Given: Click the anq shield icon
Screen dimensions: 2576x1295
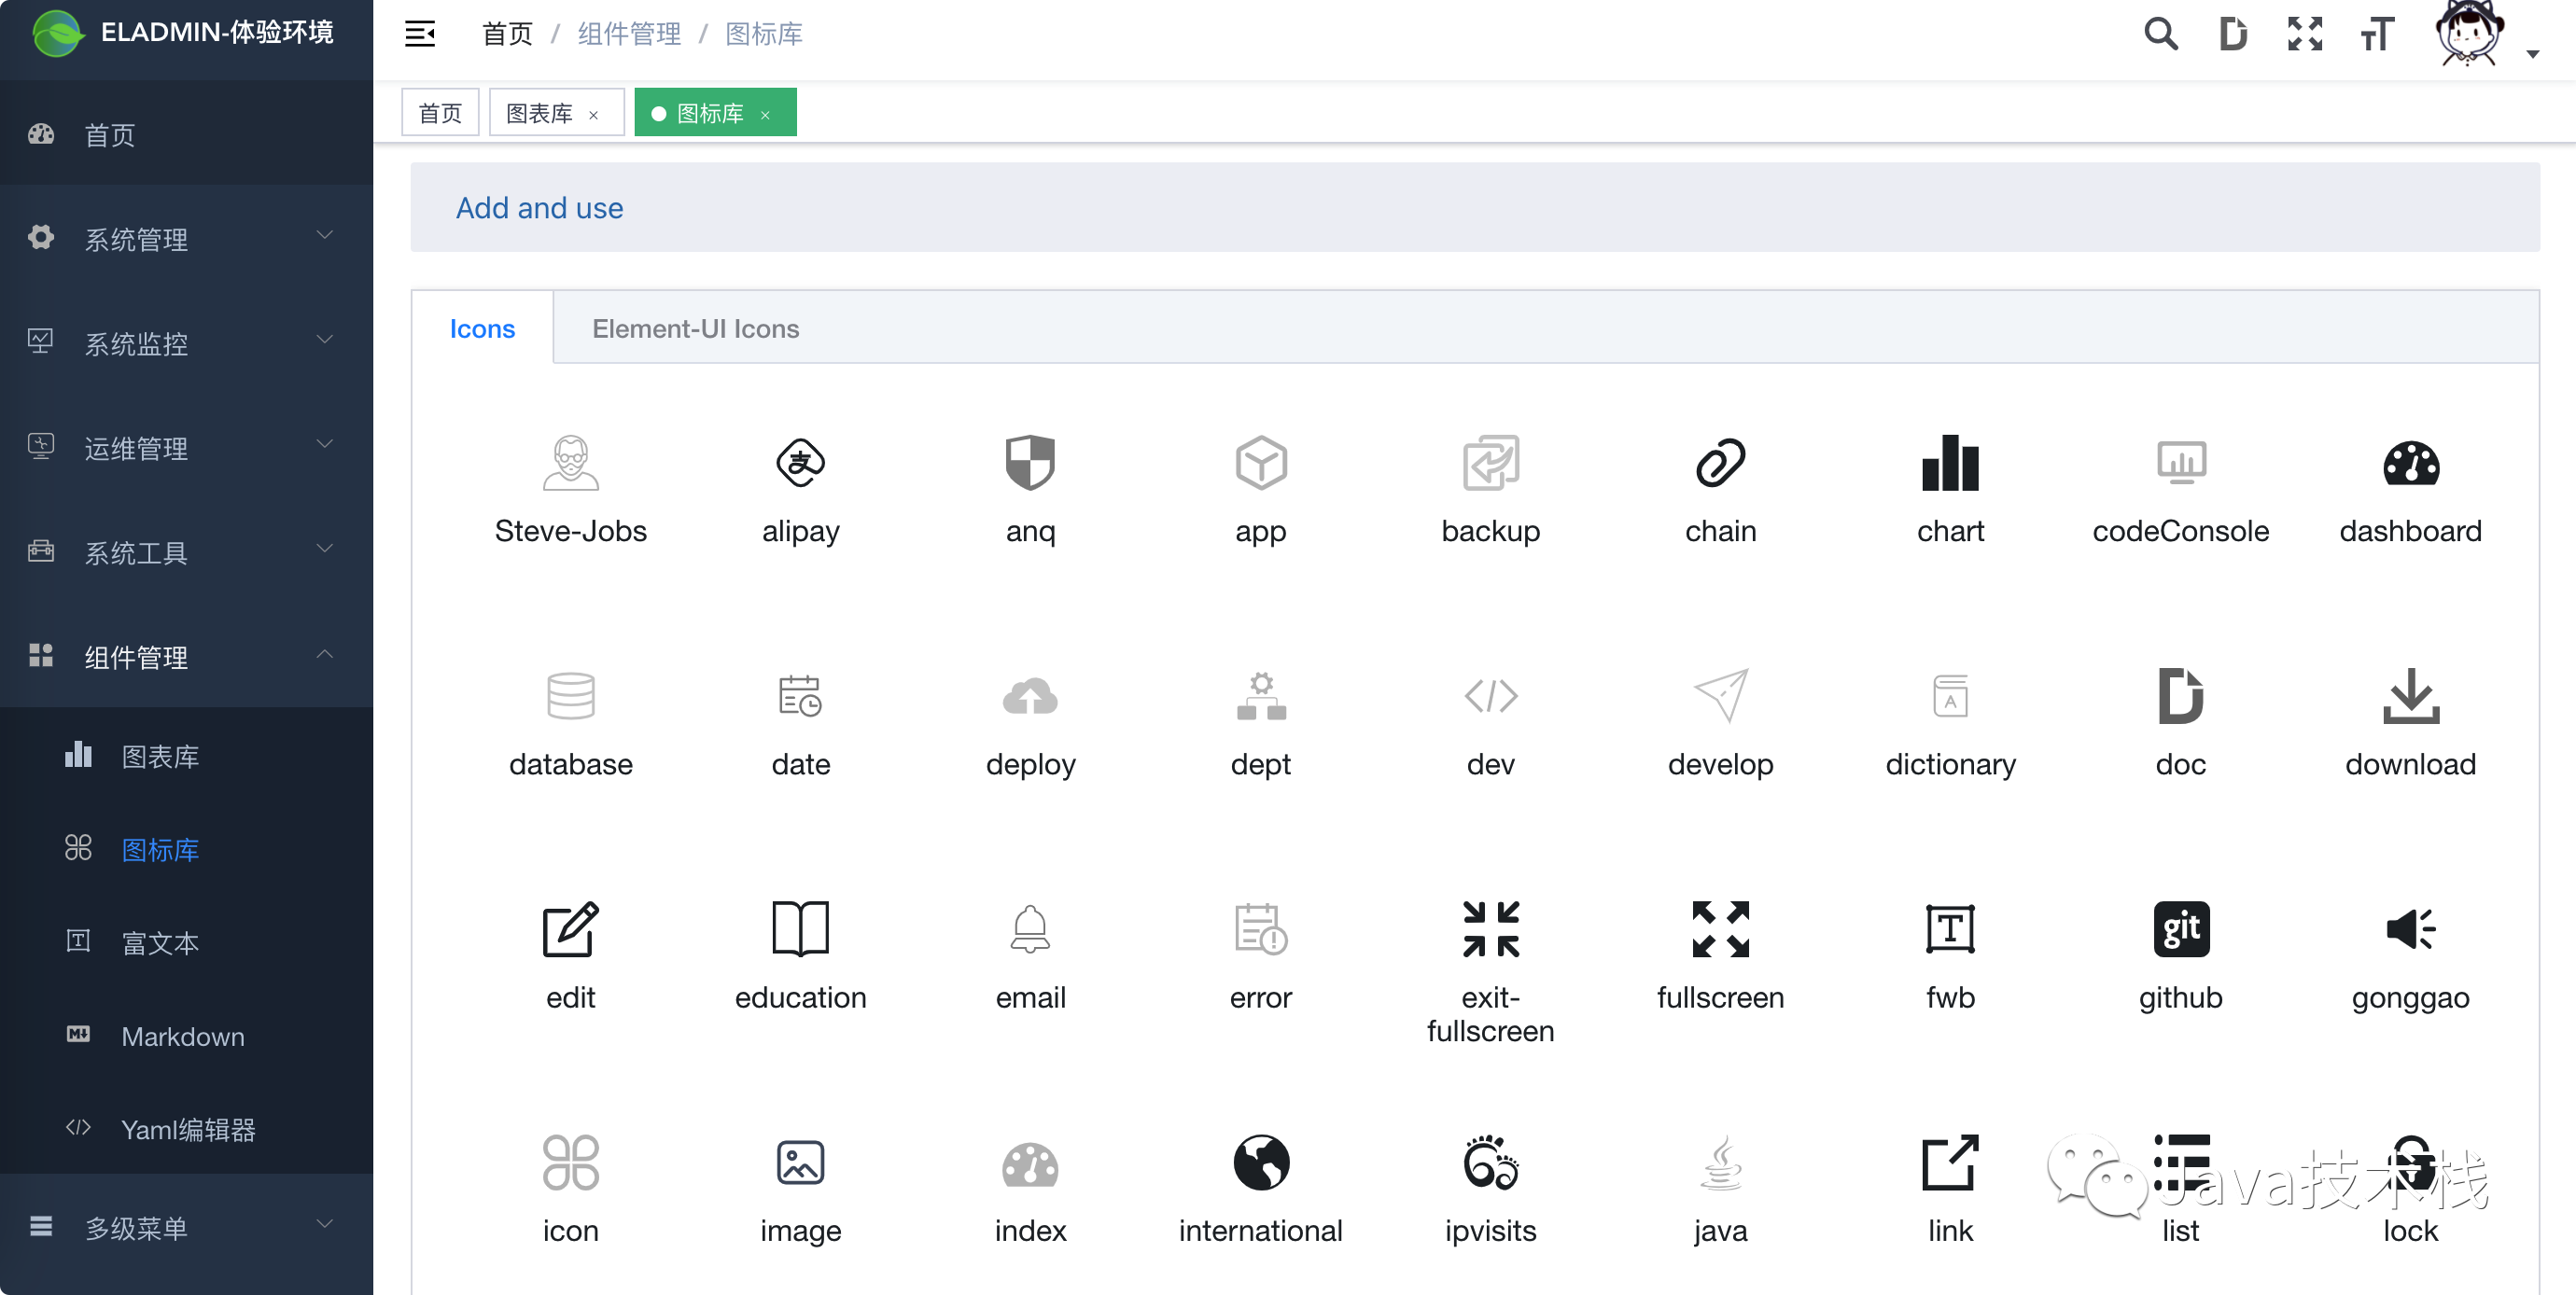Looking at the screenshot, I should point(1030,463).
